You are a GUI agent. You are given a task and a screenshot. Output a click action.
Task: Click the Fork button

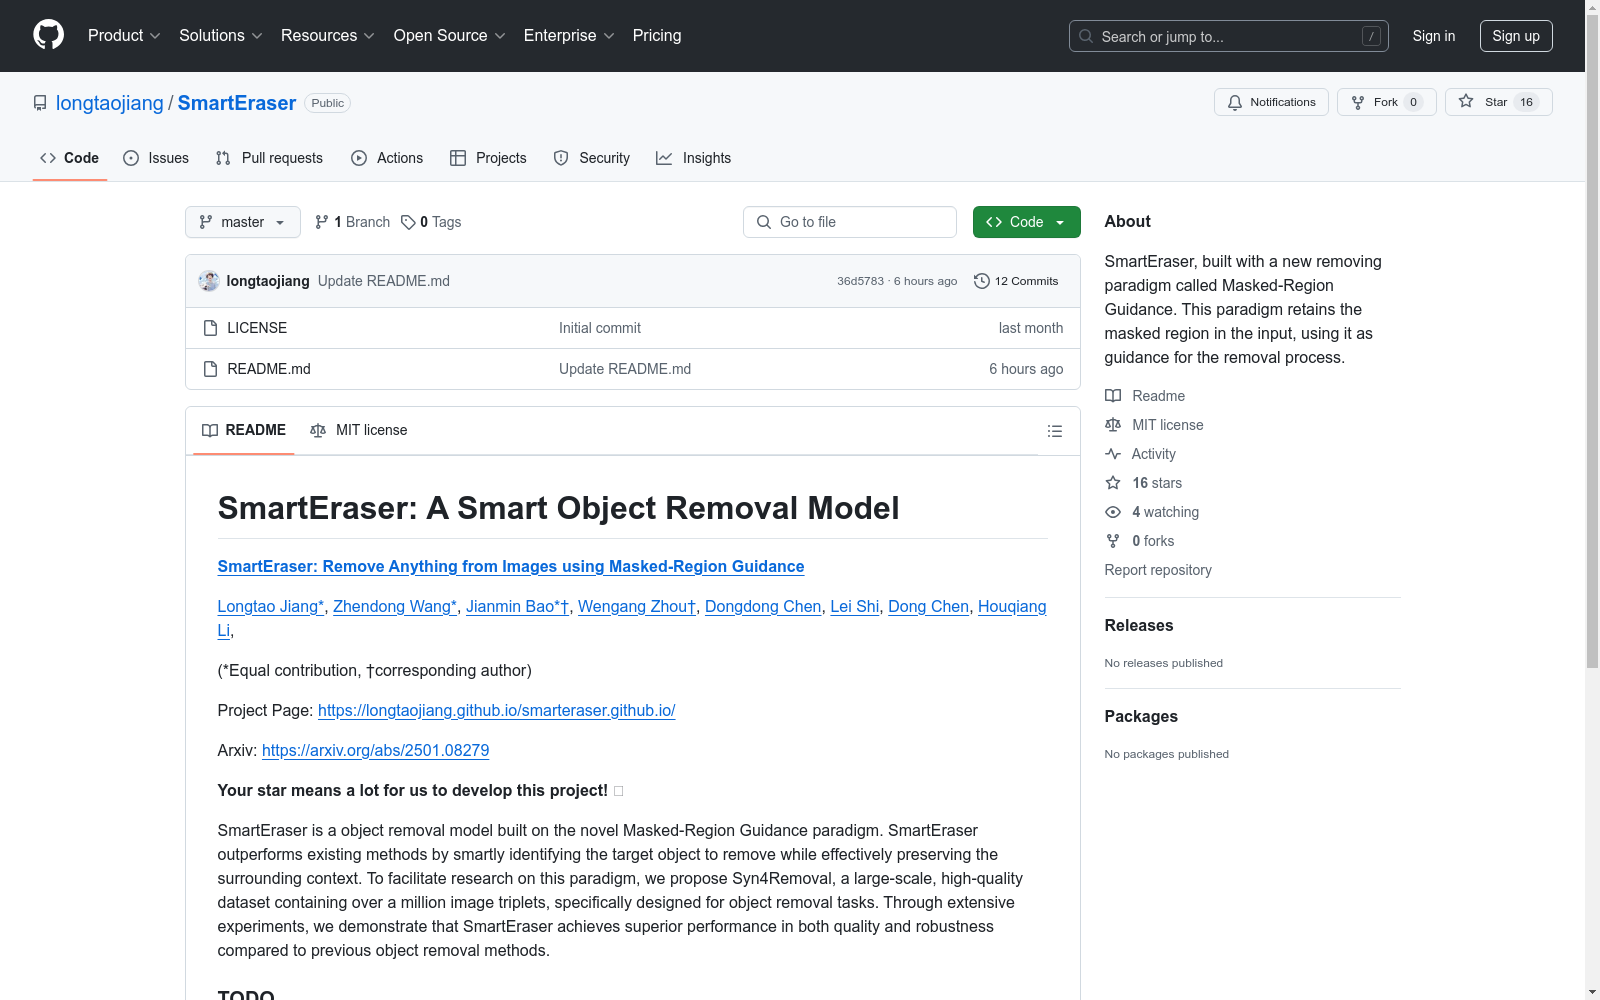[x=1386, y=102]
